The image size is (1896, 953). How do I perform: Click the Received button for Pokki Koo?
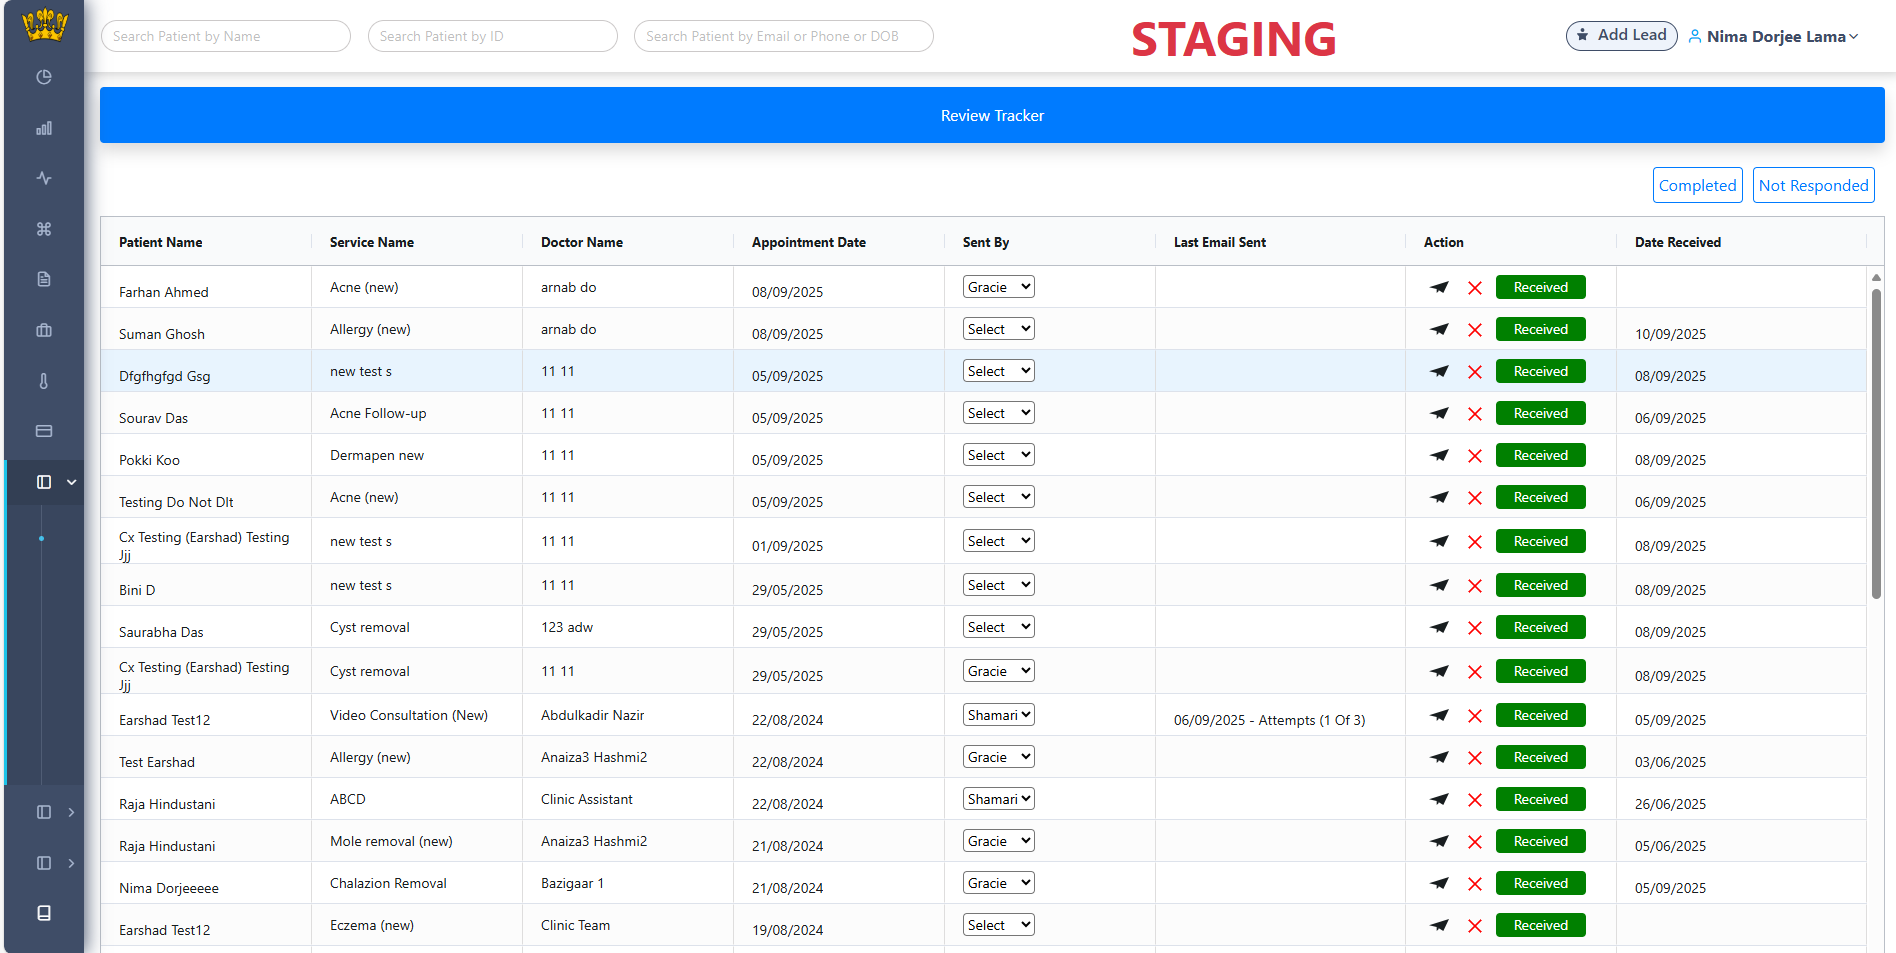click(1540, 455)
